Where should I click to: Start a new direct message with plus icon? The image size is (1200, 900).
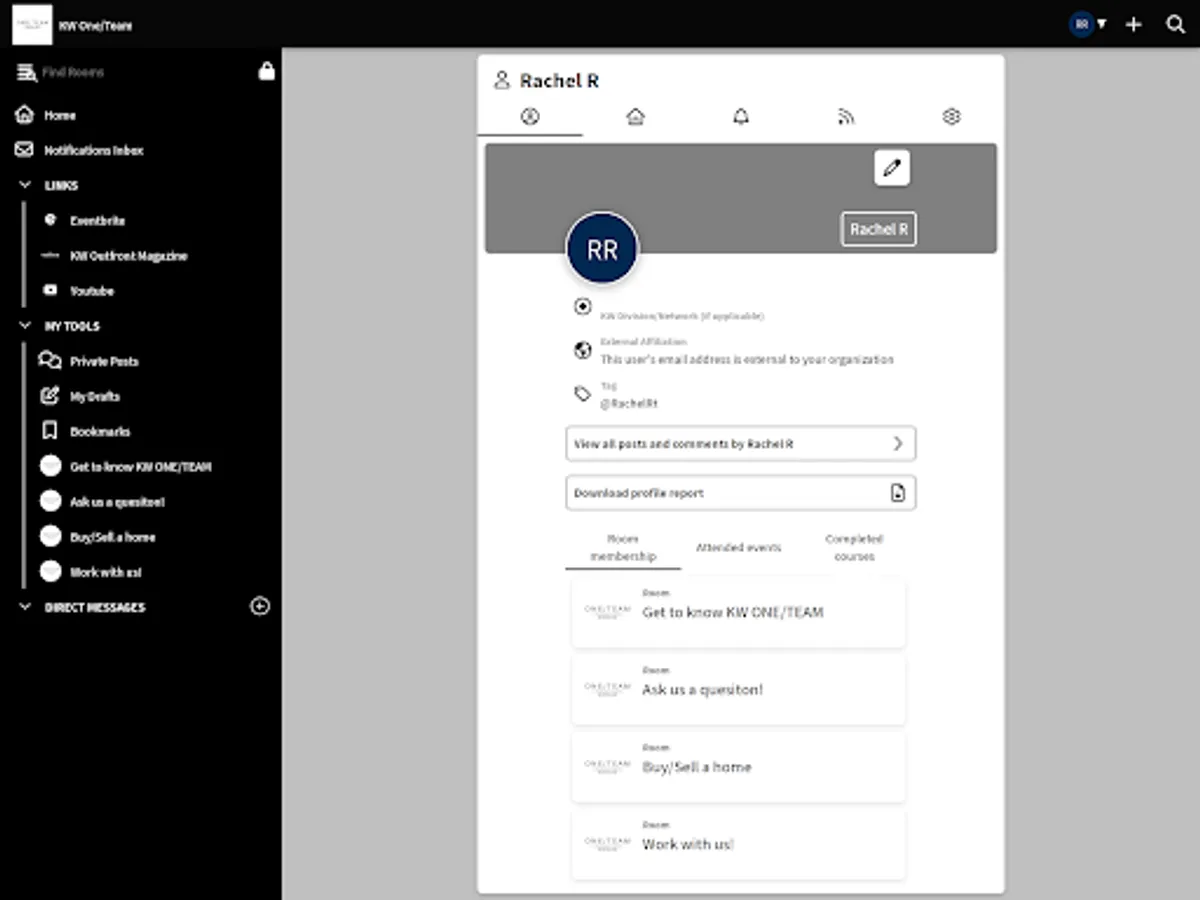pos(260,606)
